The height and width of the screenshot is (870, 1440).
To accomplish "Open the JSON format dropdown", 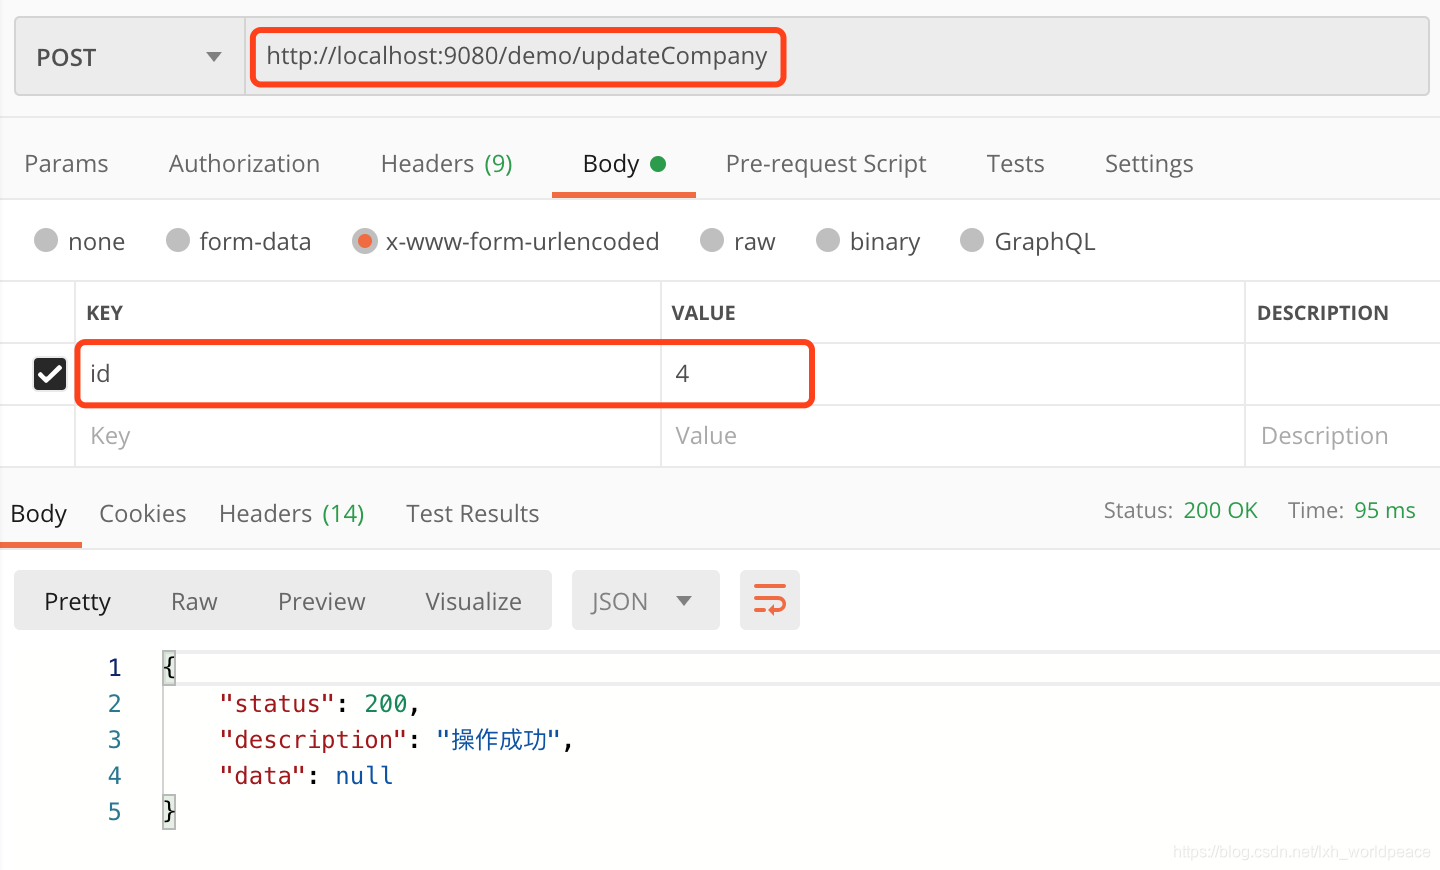I will (645, 601).
